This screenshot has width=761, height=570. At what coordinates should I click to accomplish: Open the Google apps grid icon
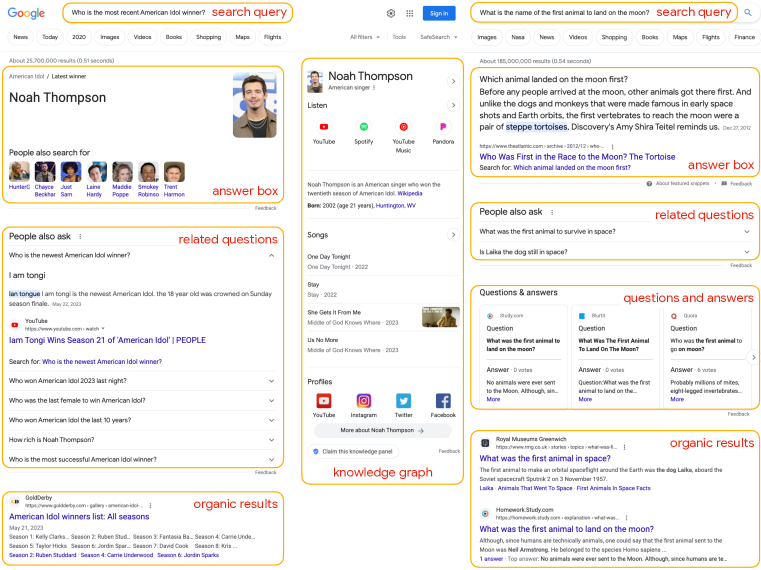[x=410, y=14]
